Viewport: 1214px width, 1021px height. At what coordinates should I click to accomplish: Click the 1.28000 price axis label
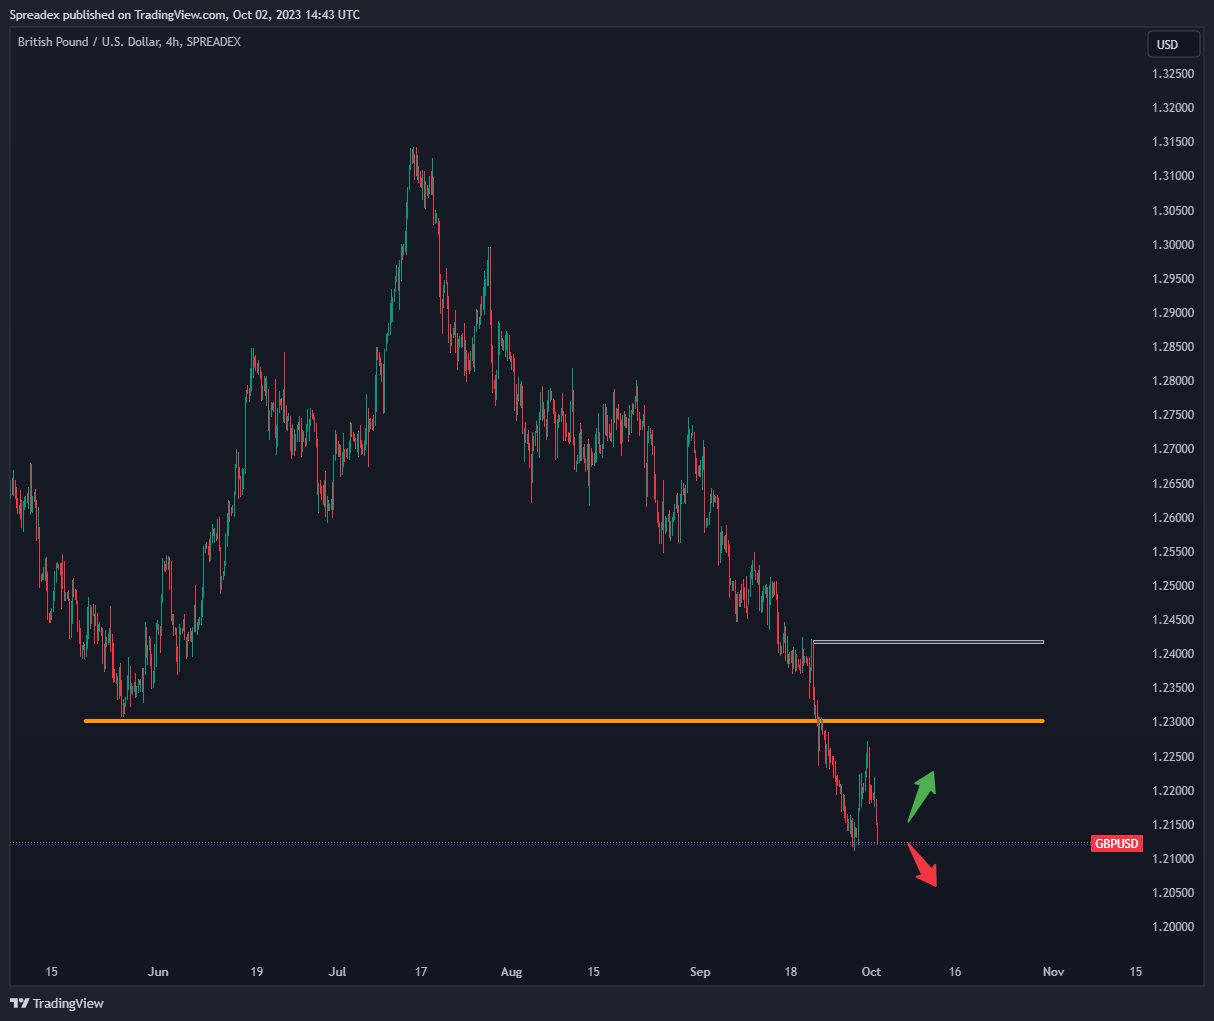[1172, 381]
